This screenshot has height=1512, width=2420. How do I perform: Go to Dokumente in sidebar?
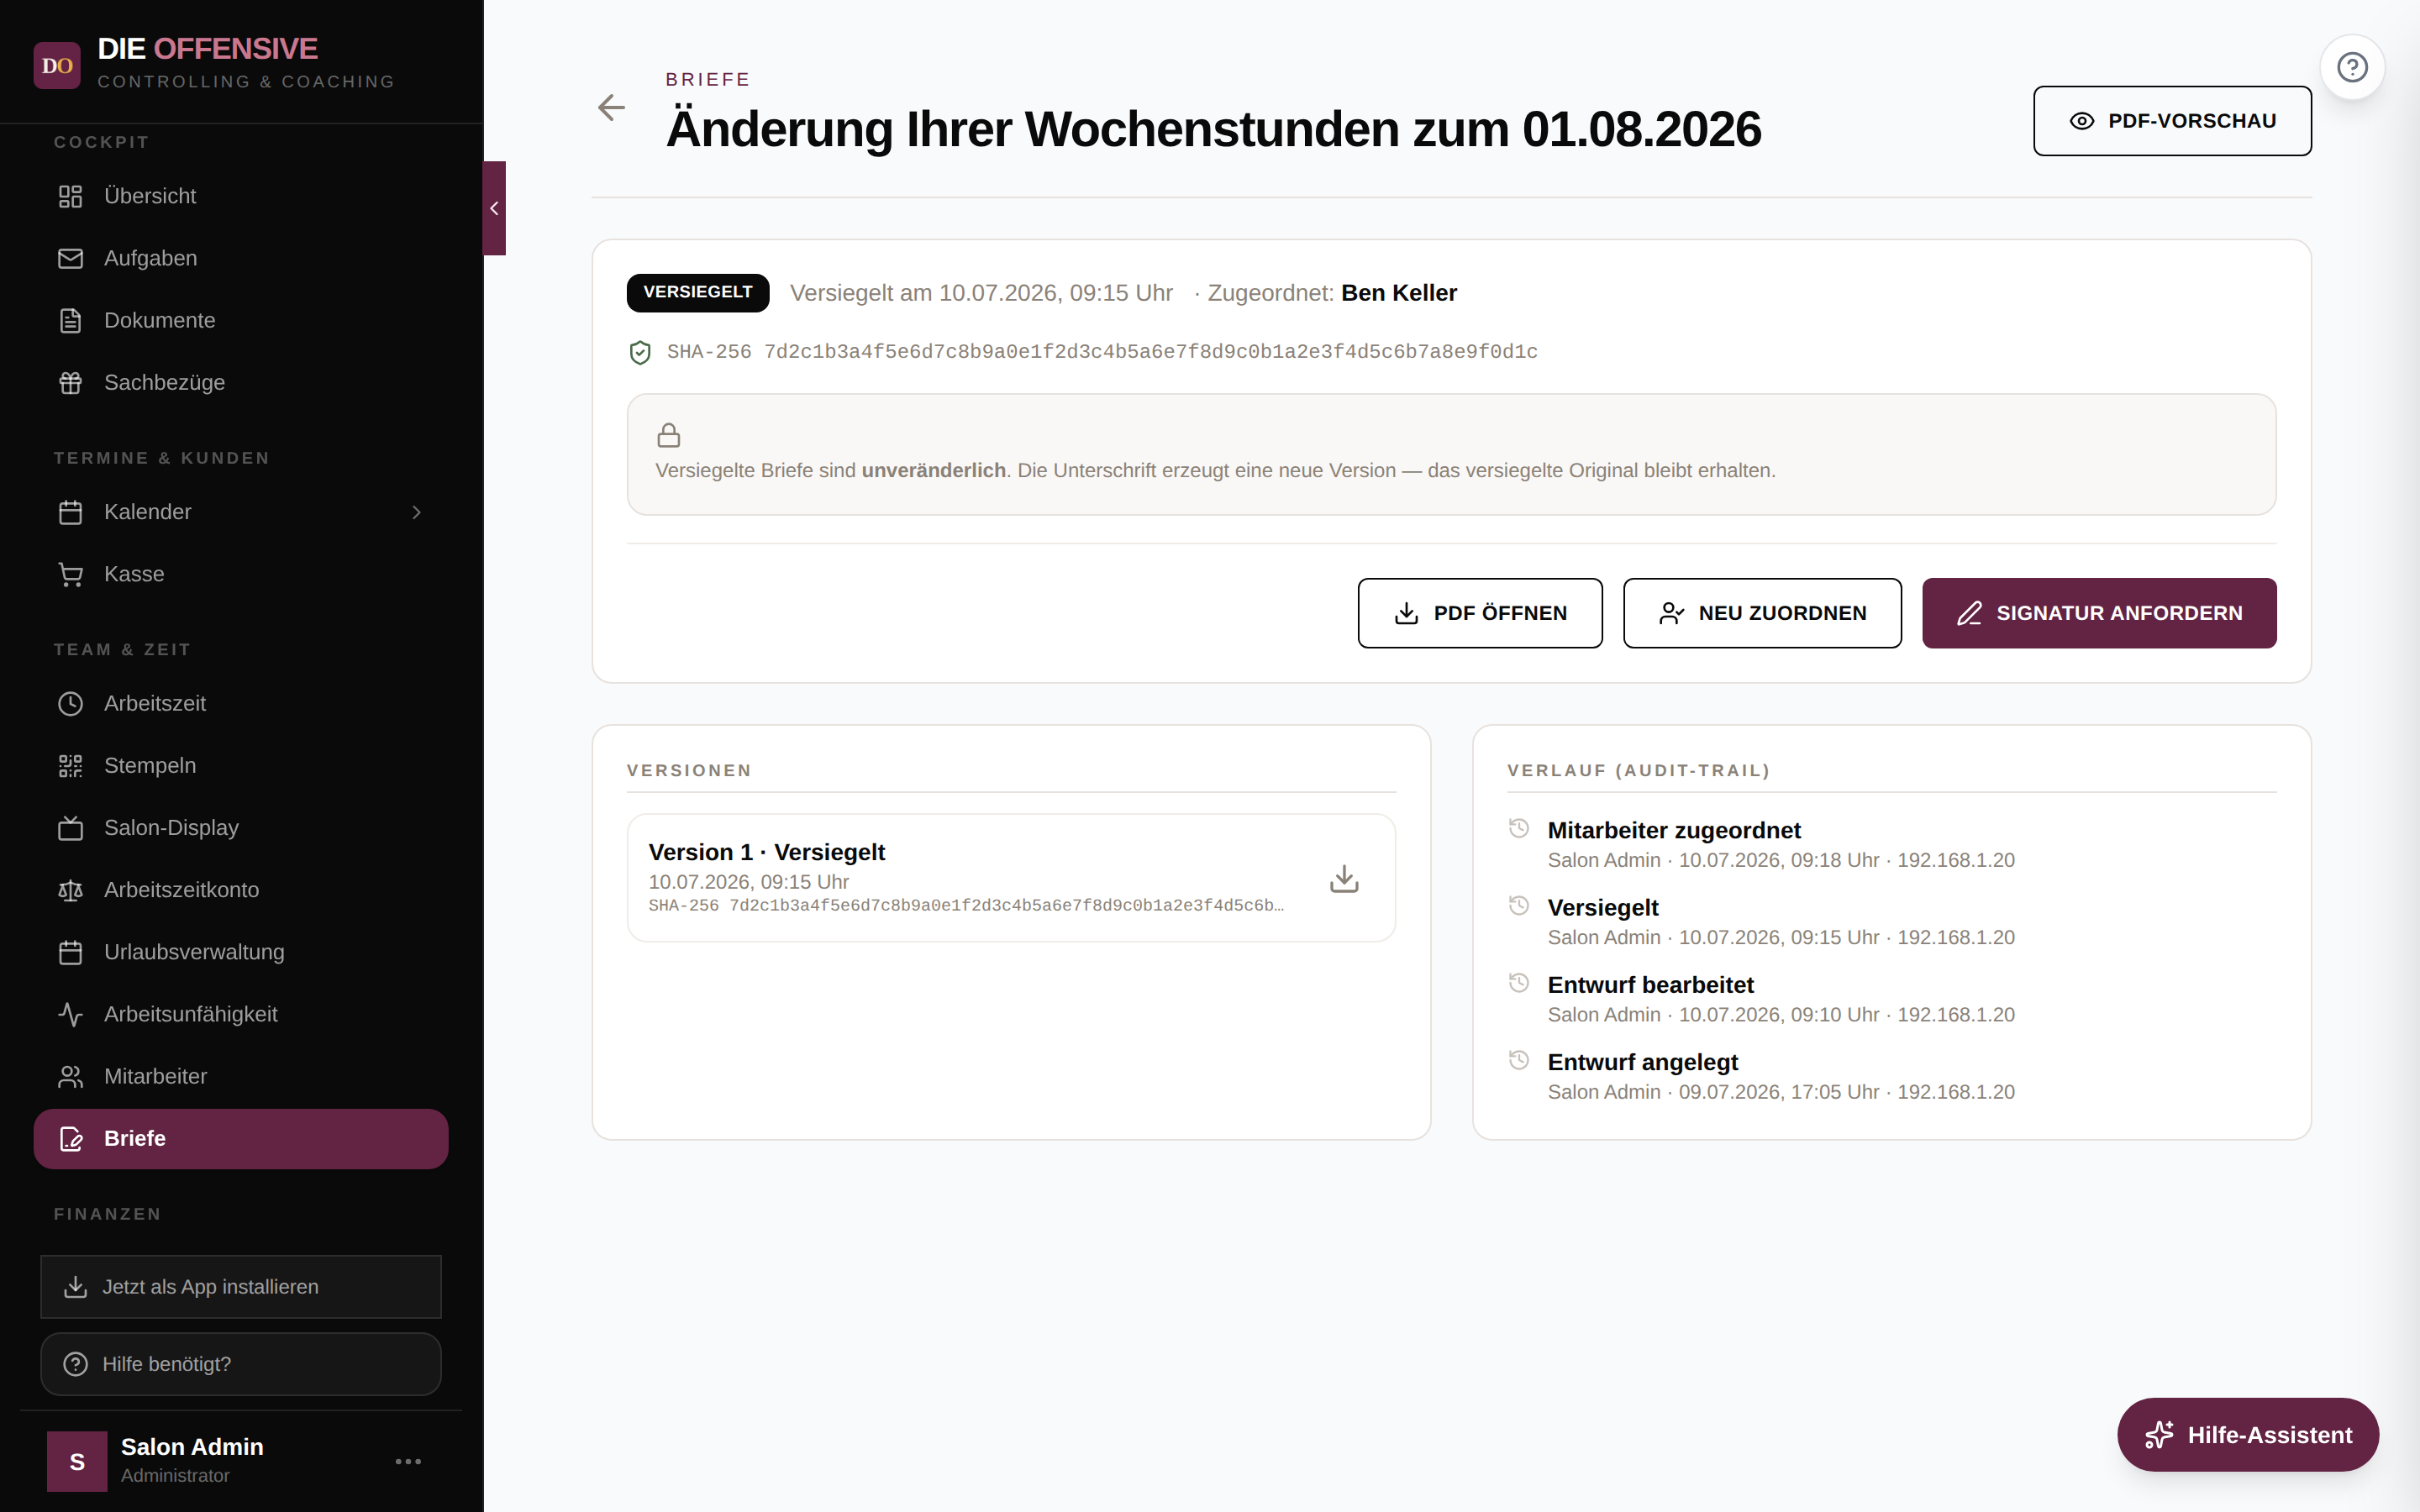pos(241,320)
